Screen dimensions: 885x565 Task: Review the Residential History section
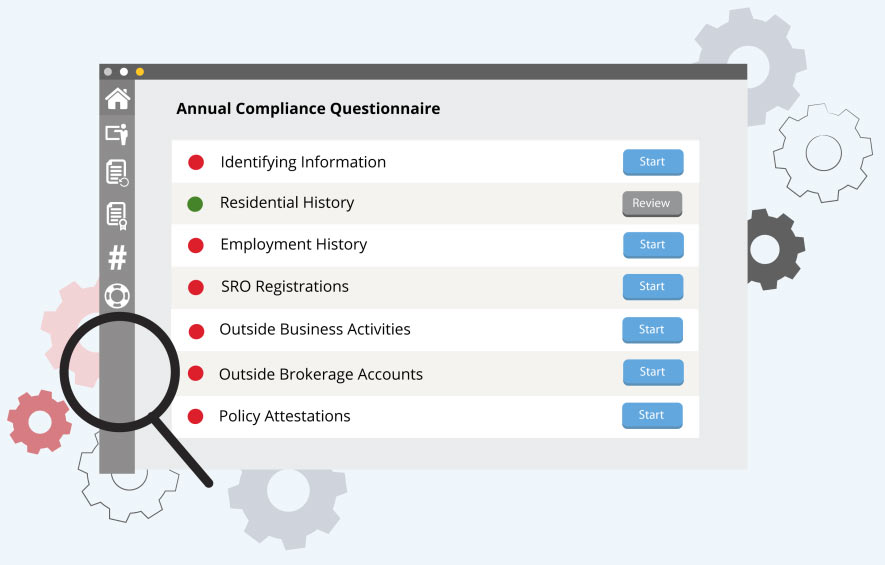click(652, 204)
